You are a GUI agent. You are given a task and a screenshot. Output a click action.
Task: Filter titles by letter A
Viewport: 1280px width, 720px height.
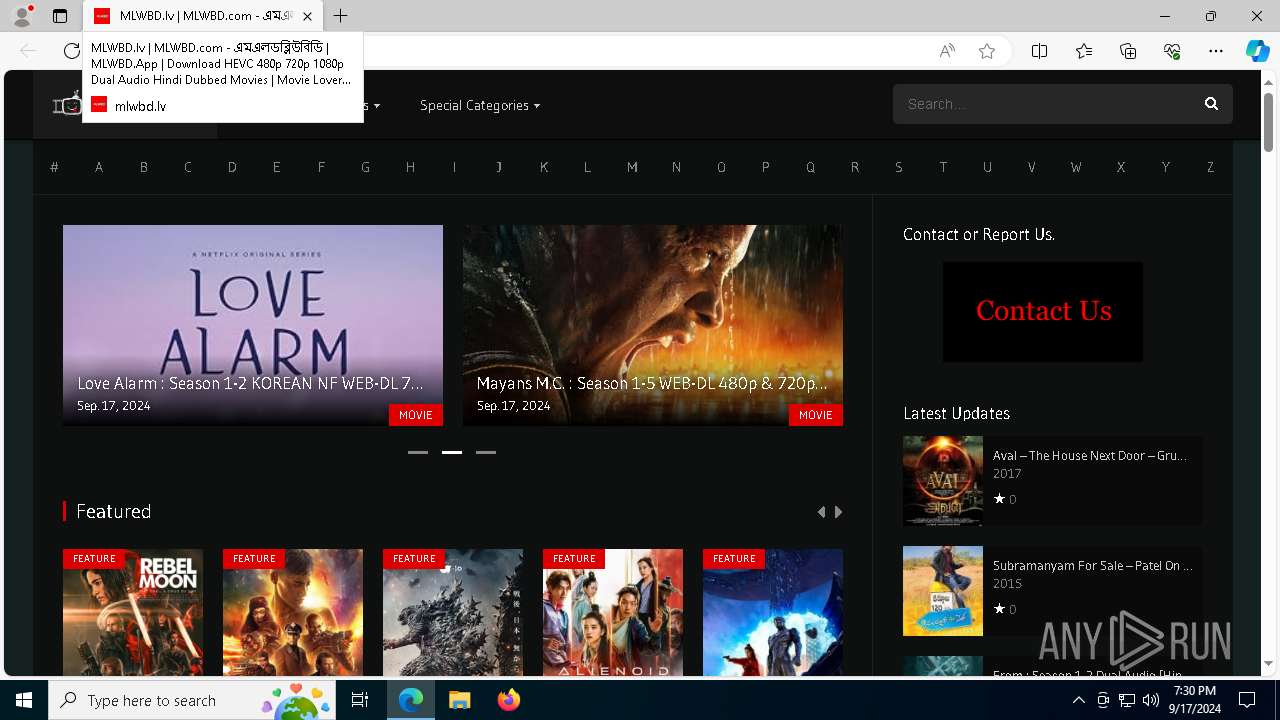[99, 167]
